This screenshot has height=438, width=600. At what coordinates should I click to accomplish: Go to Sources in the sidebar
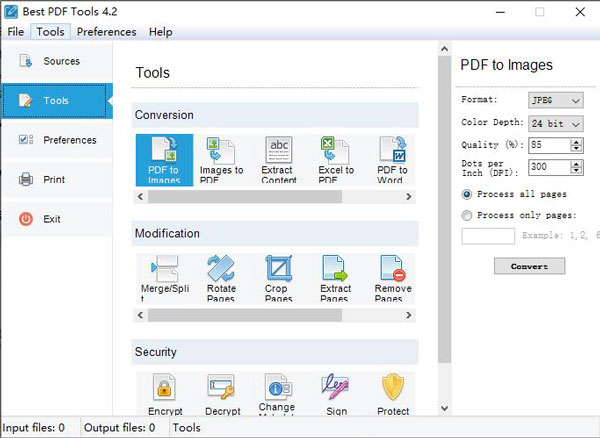(57, 61)
